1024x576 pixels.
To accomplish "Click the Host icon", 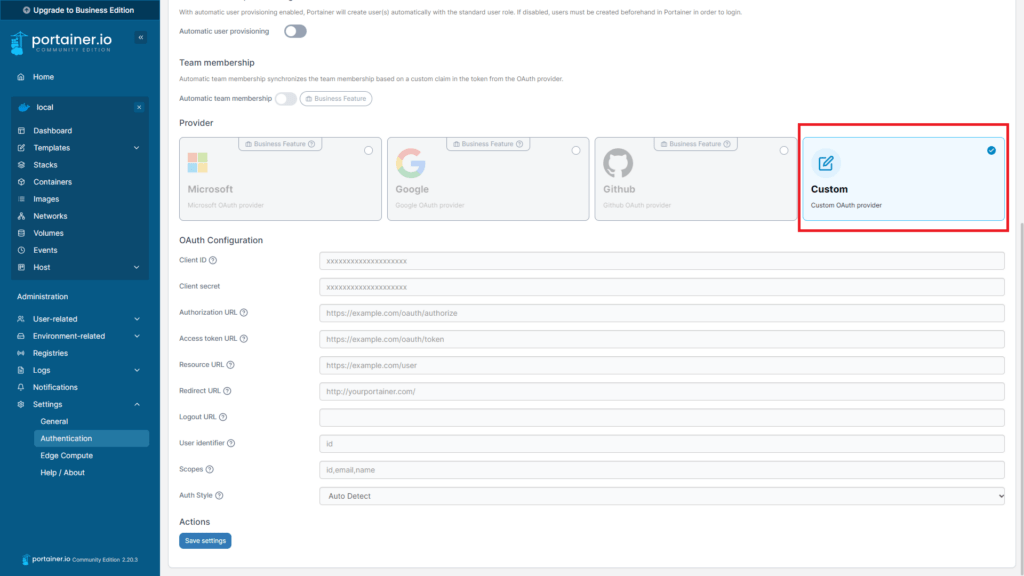I will pyautogui.click(x=22, y=267).
